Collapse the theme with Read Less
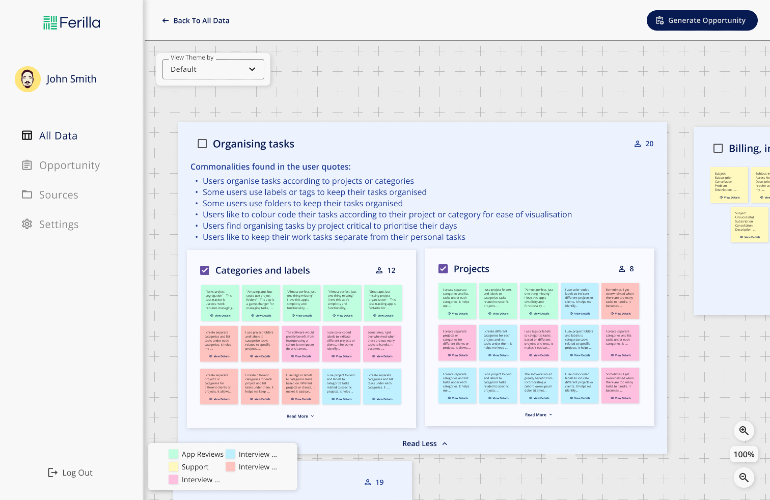770x500 pixels. tap(425, 444)
